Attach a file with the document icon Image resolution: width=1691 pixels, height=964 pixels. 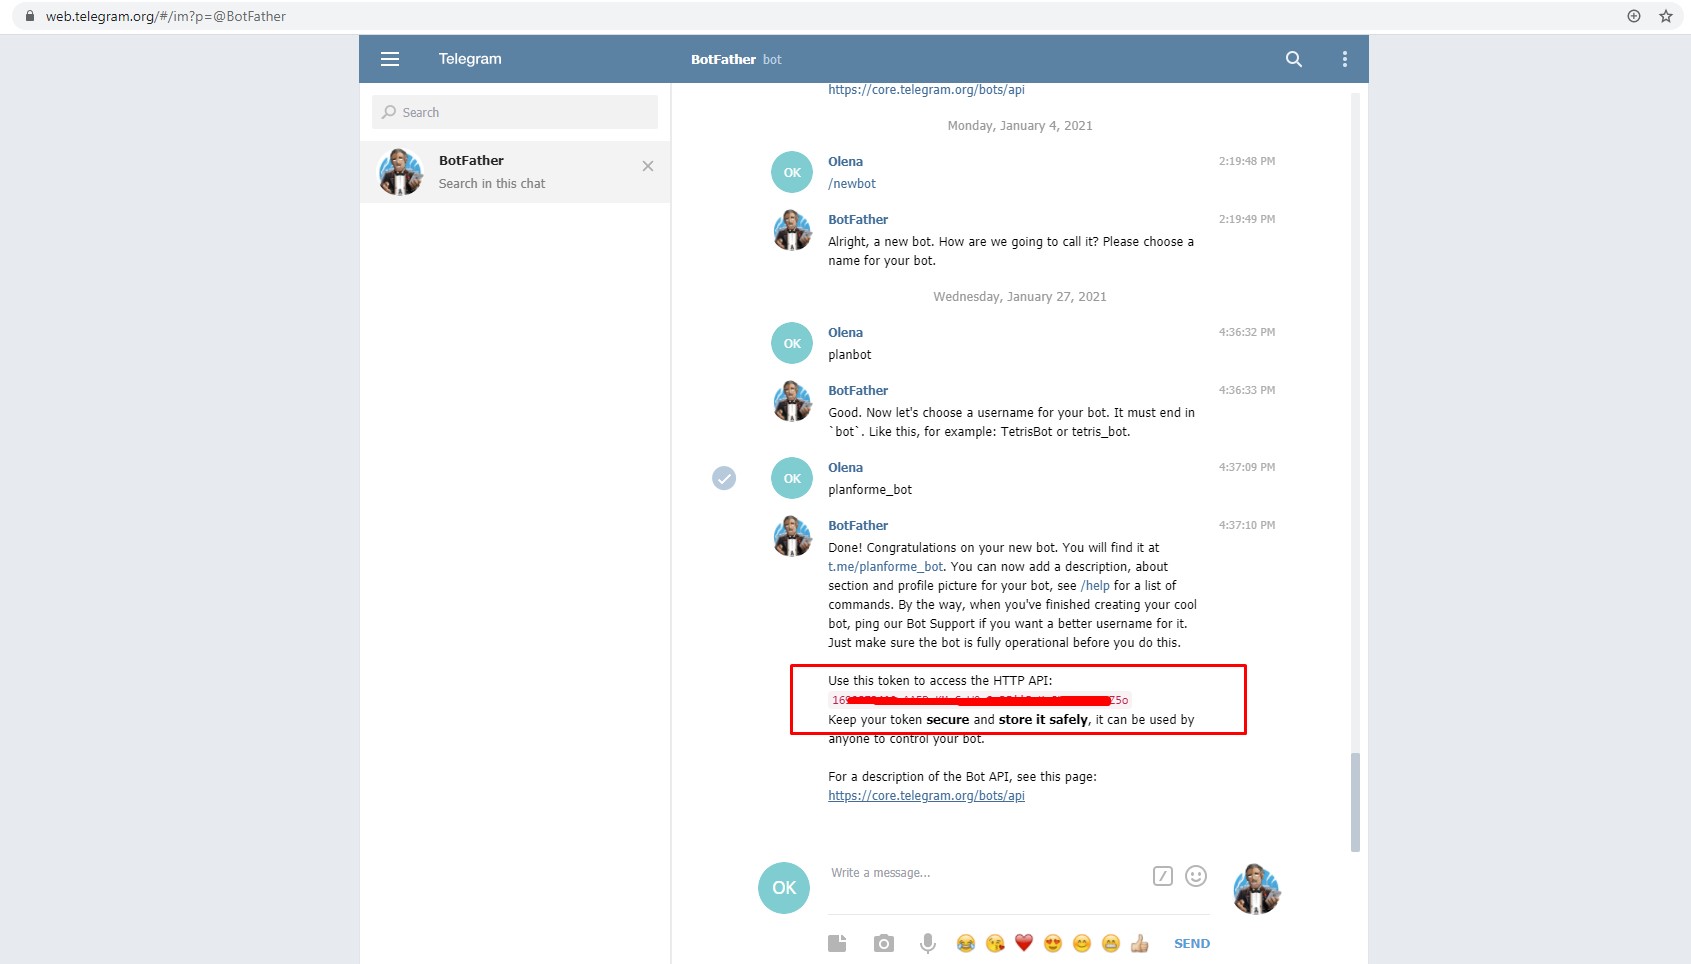point(837,943)
